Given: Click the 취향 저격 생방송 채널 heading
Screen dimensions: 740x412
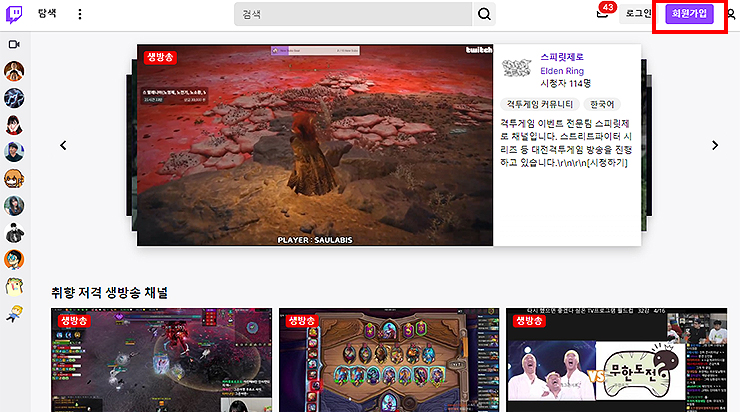Looking at the screenshot, I should point(109,293).
